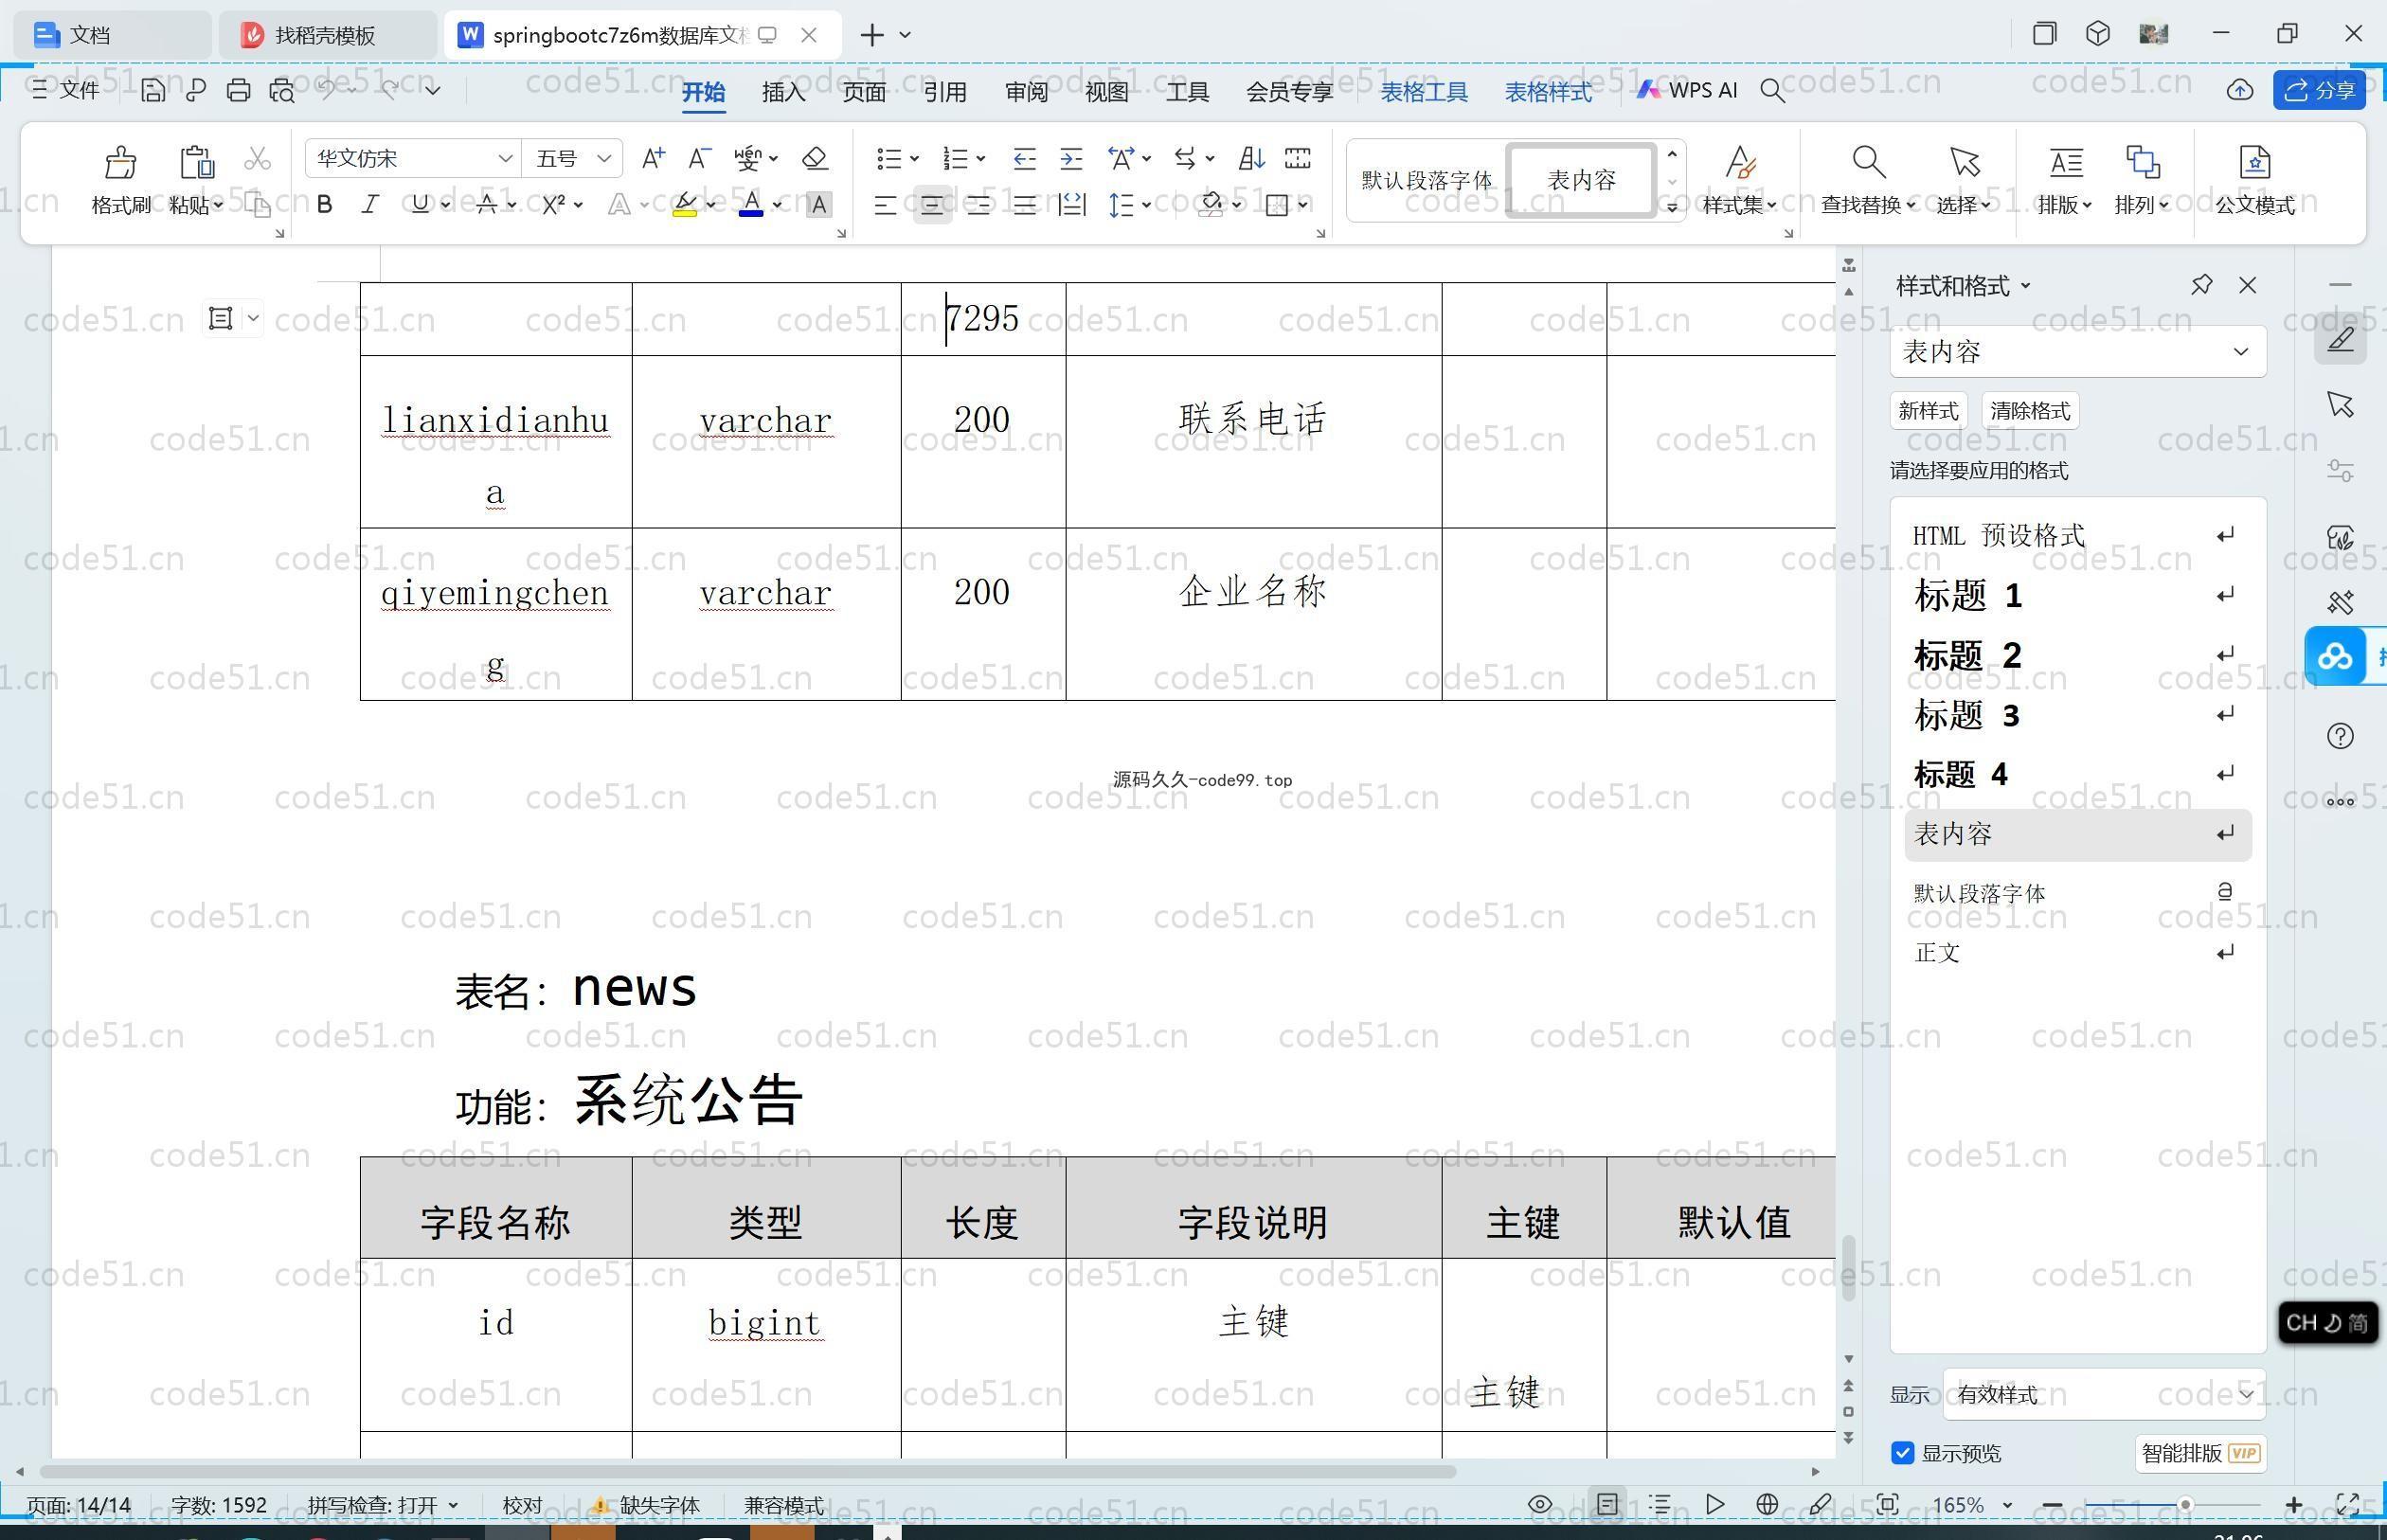Expand the style gallery more arrow
The width and height of the screenshot is (2387, 1540).
pyautogui.click(x=1672, y=207)
